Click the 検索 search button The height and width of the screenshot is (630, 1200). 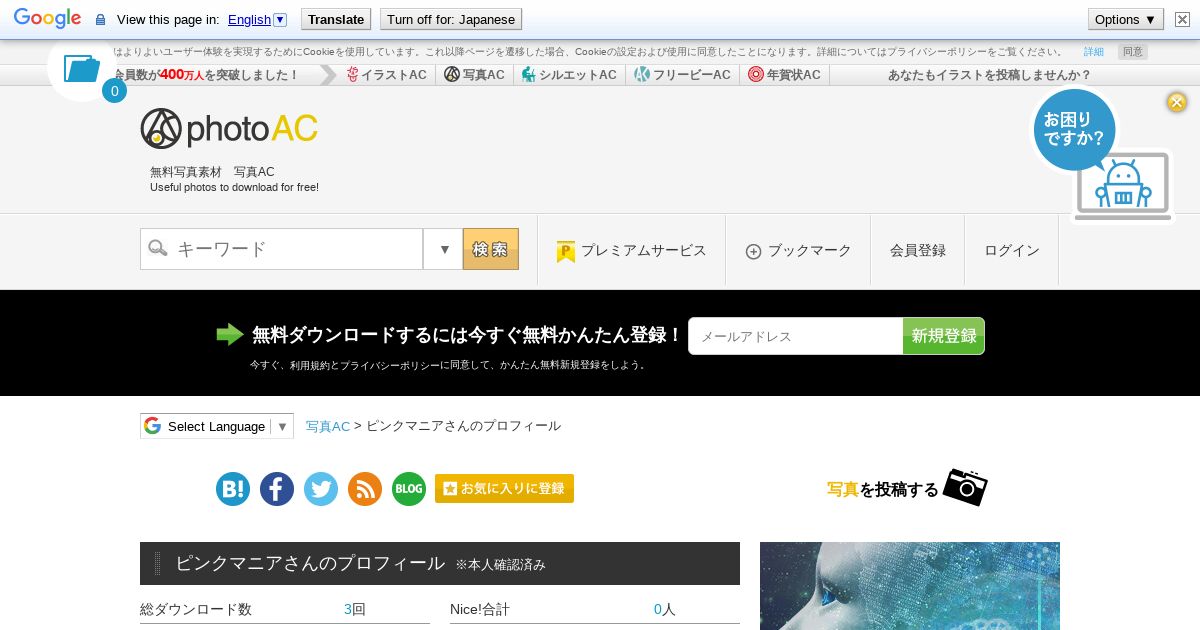coord(491,249)
